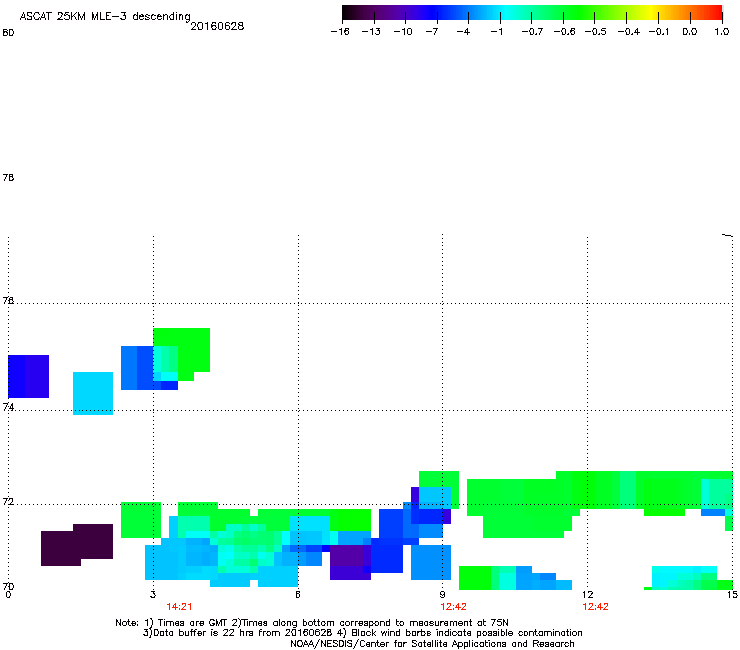Viewport: 740px width, 650px height.
Task: Click the "-1" color scale label
Action: 496,32
